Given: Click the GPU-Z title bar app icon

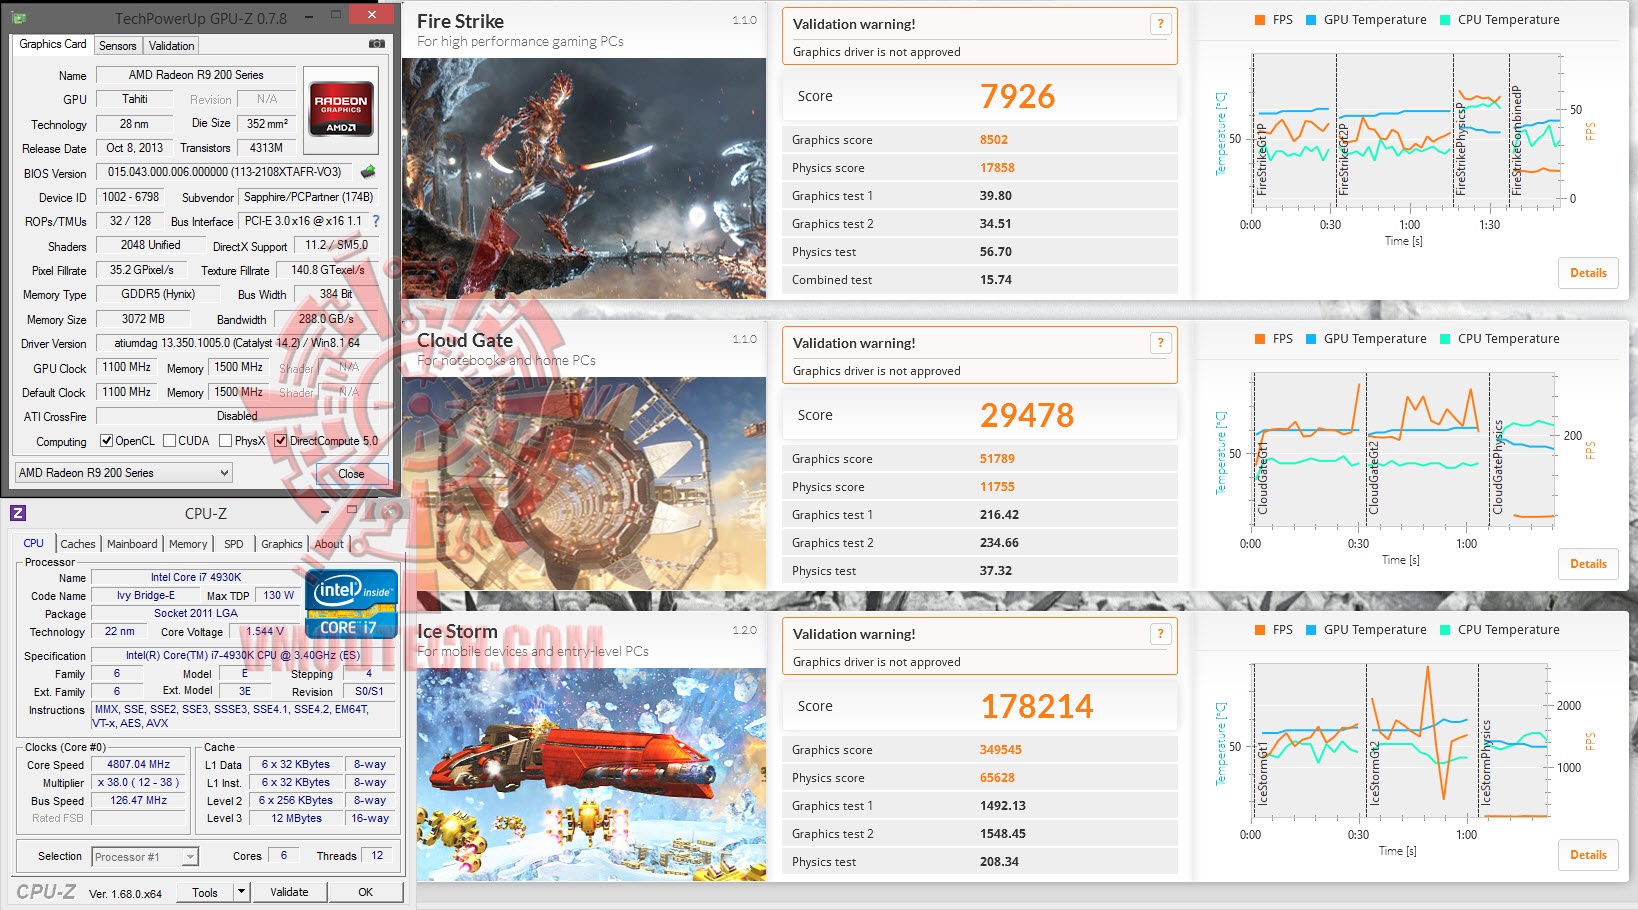Looking at the screenshot, I should pyautogui.click(x=19, y=18).
